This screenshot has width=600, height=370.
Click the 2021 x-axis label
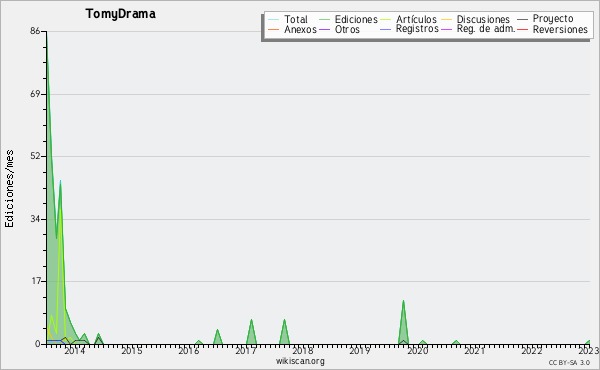474,351
